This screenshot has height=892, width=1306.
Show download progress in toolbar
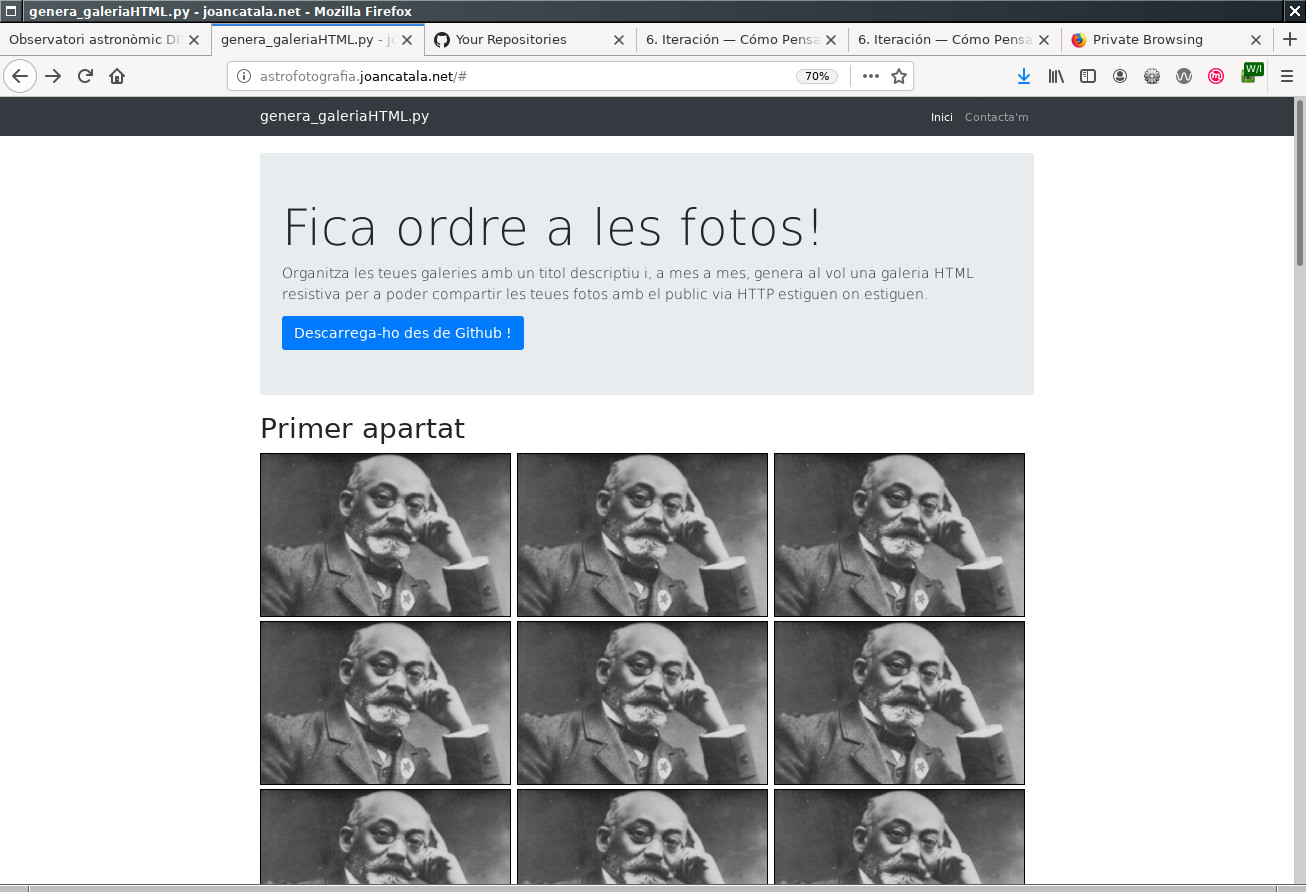coord(1024,76)
